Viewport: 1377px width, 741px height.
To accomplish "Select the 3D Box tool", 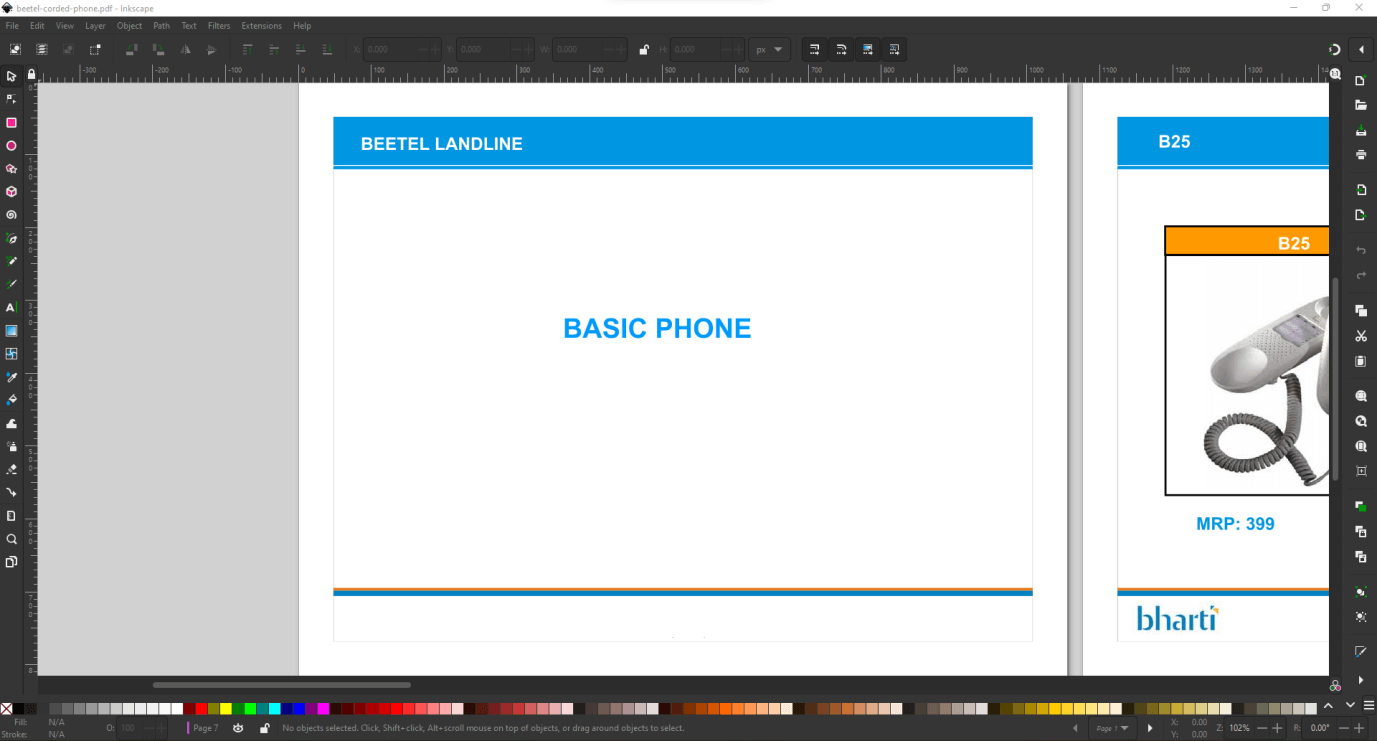I will click(11, 192).
